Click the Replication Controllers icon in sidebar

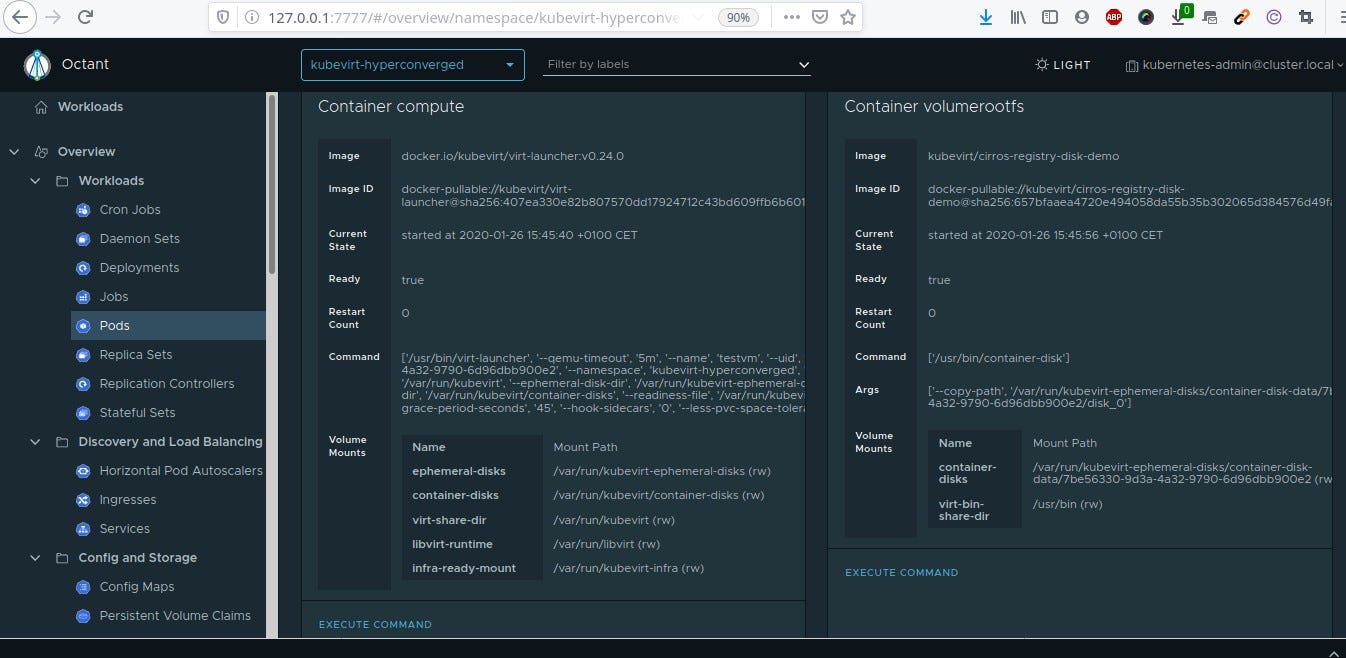pos(83,384)
